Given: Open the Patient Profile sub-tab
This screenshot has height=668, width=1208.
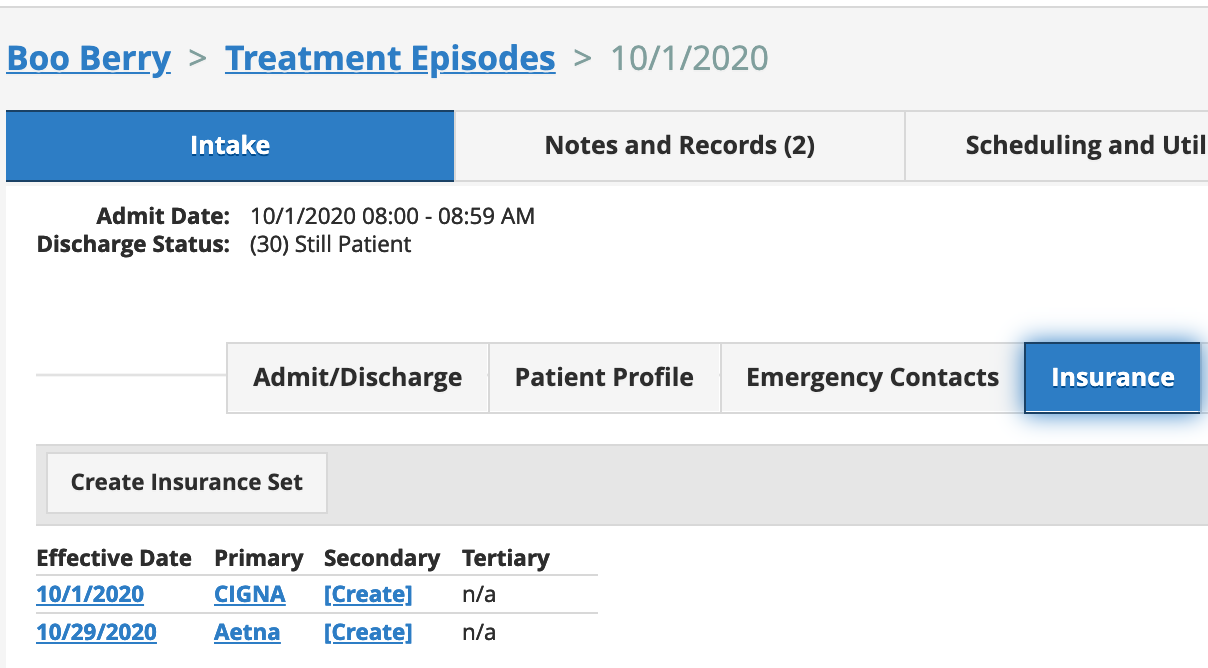Looking at the screenshot, I should (x=603, y=377).
